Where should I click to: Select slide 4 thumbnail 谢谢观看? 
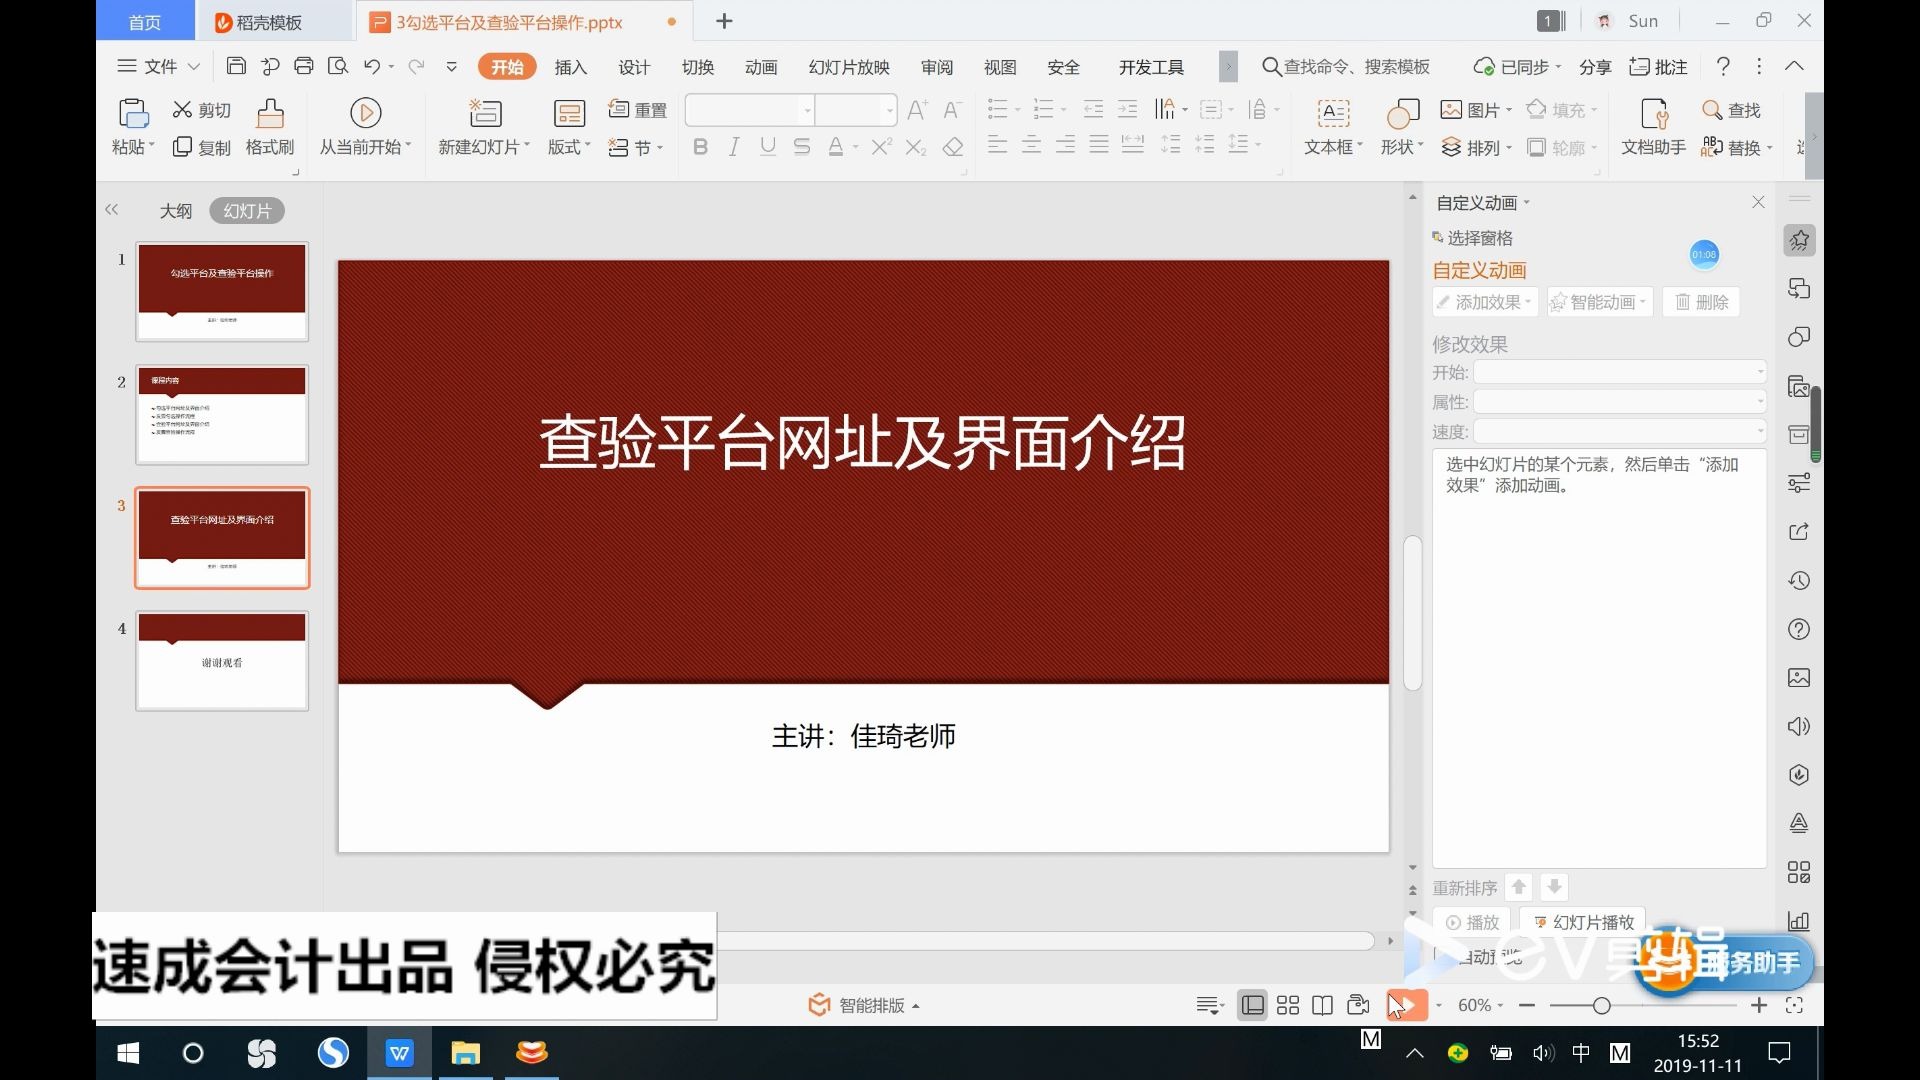tap(222, 661)
